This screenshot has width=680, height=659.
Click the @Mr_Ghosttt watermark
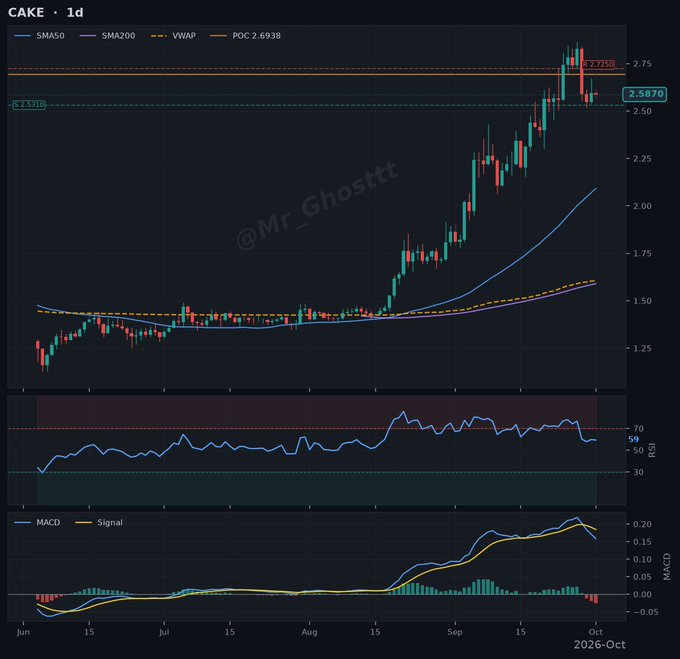317,206
